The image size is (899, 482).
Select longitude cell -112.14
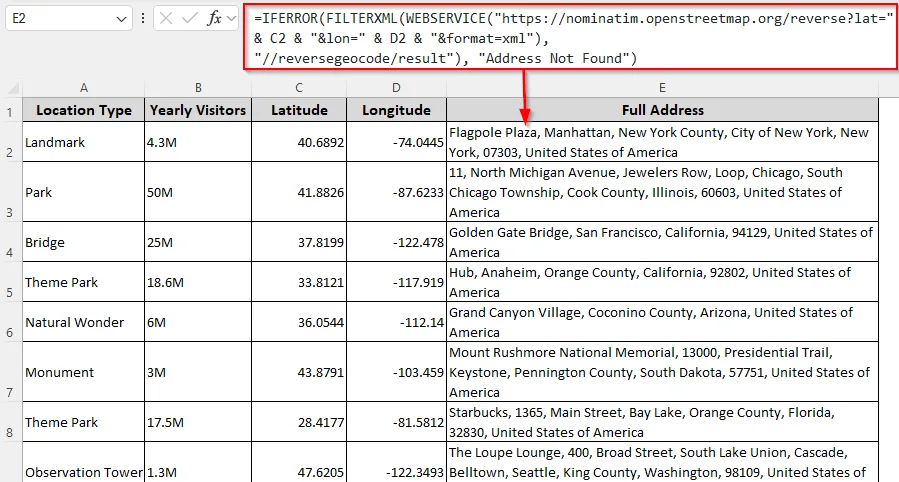pyautogui.click(x=396, y=322)
